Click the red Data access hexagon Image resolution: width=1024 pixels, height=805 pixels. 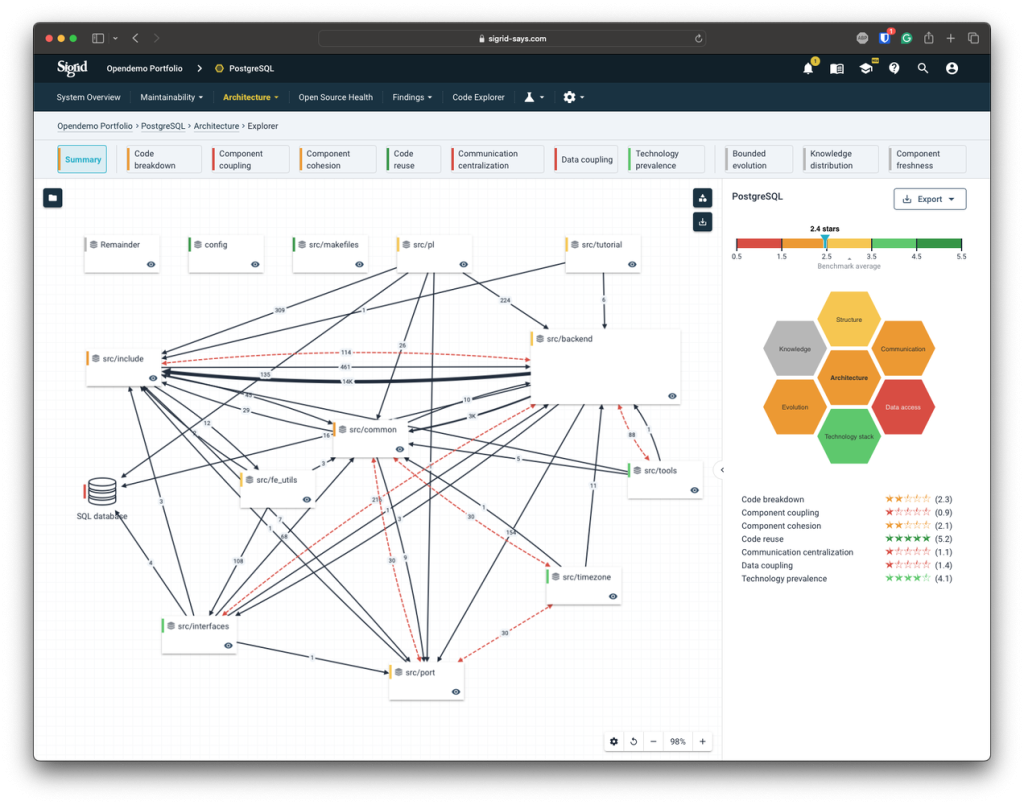click(903, 407)
